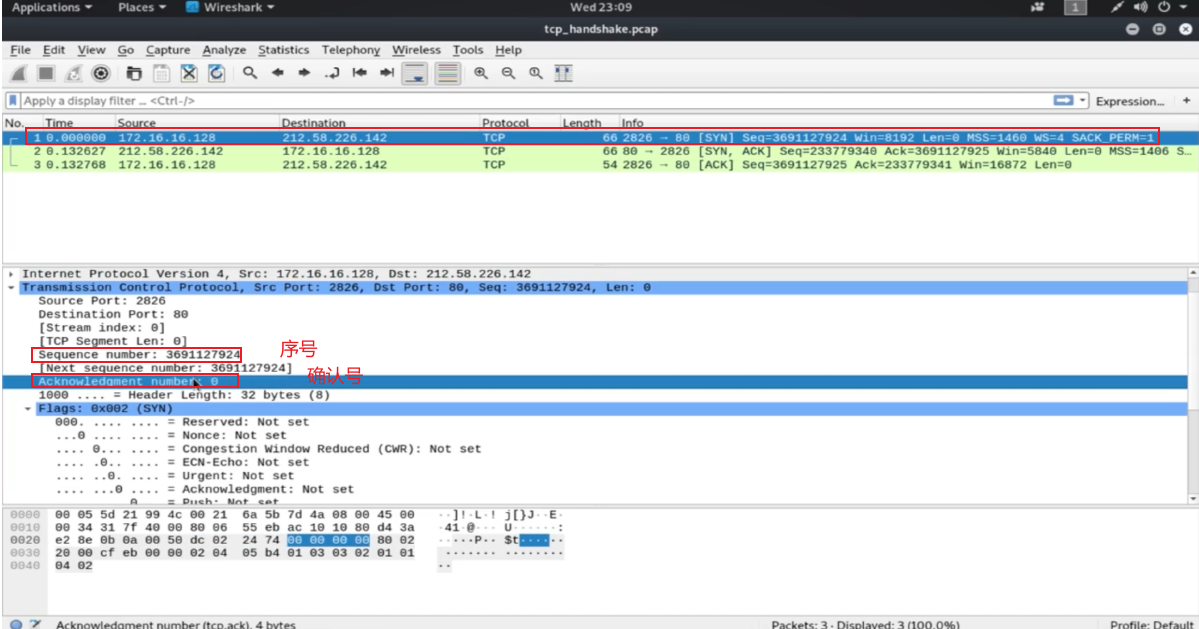The height and width of the screenshot is (629, 1199).
Task: Open the Wireshark app menu in top bar
Action: [x=230, y=8]
